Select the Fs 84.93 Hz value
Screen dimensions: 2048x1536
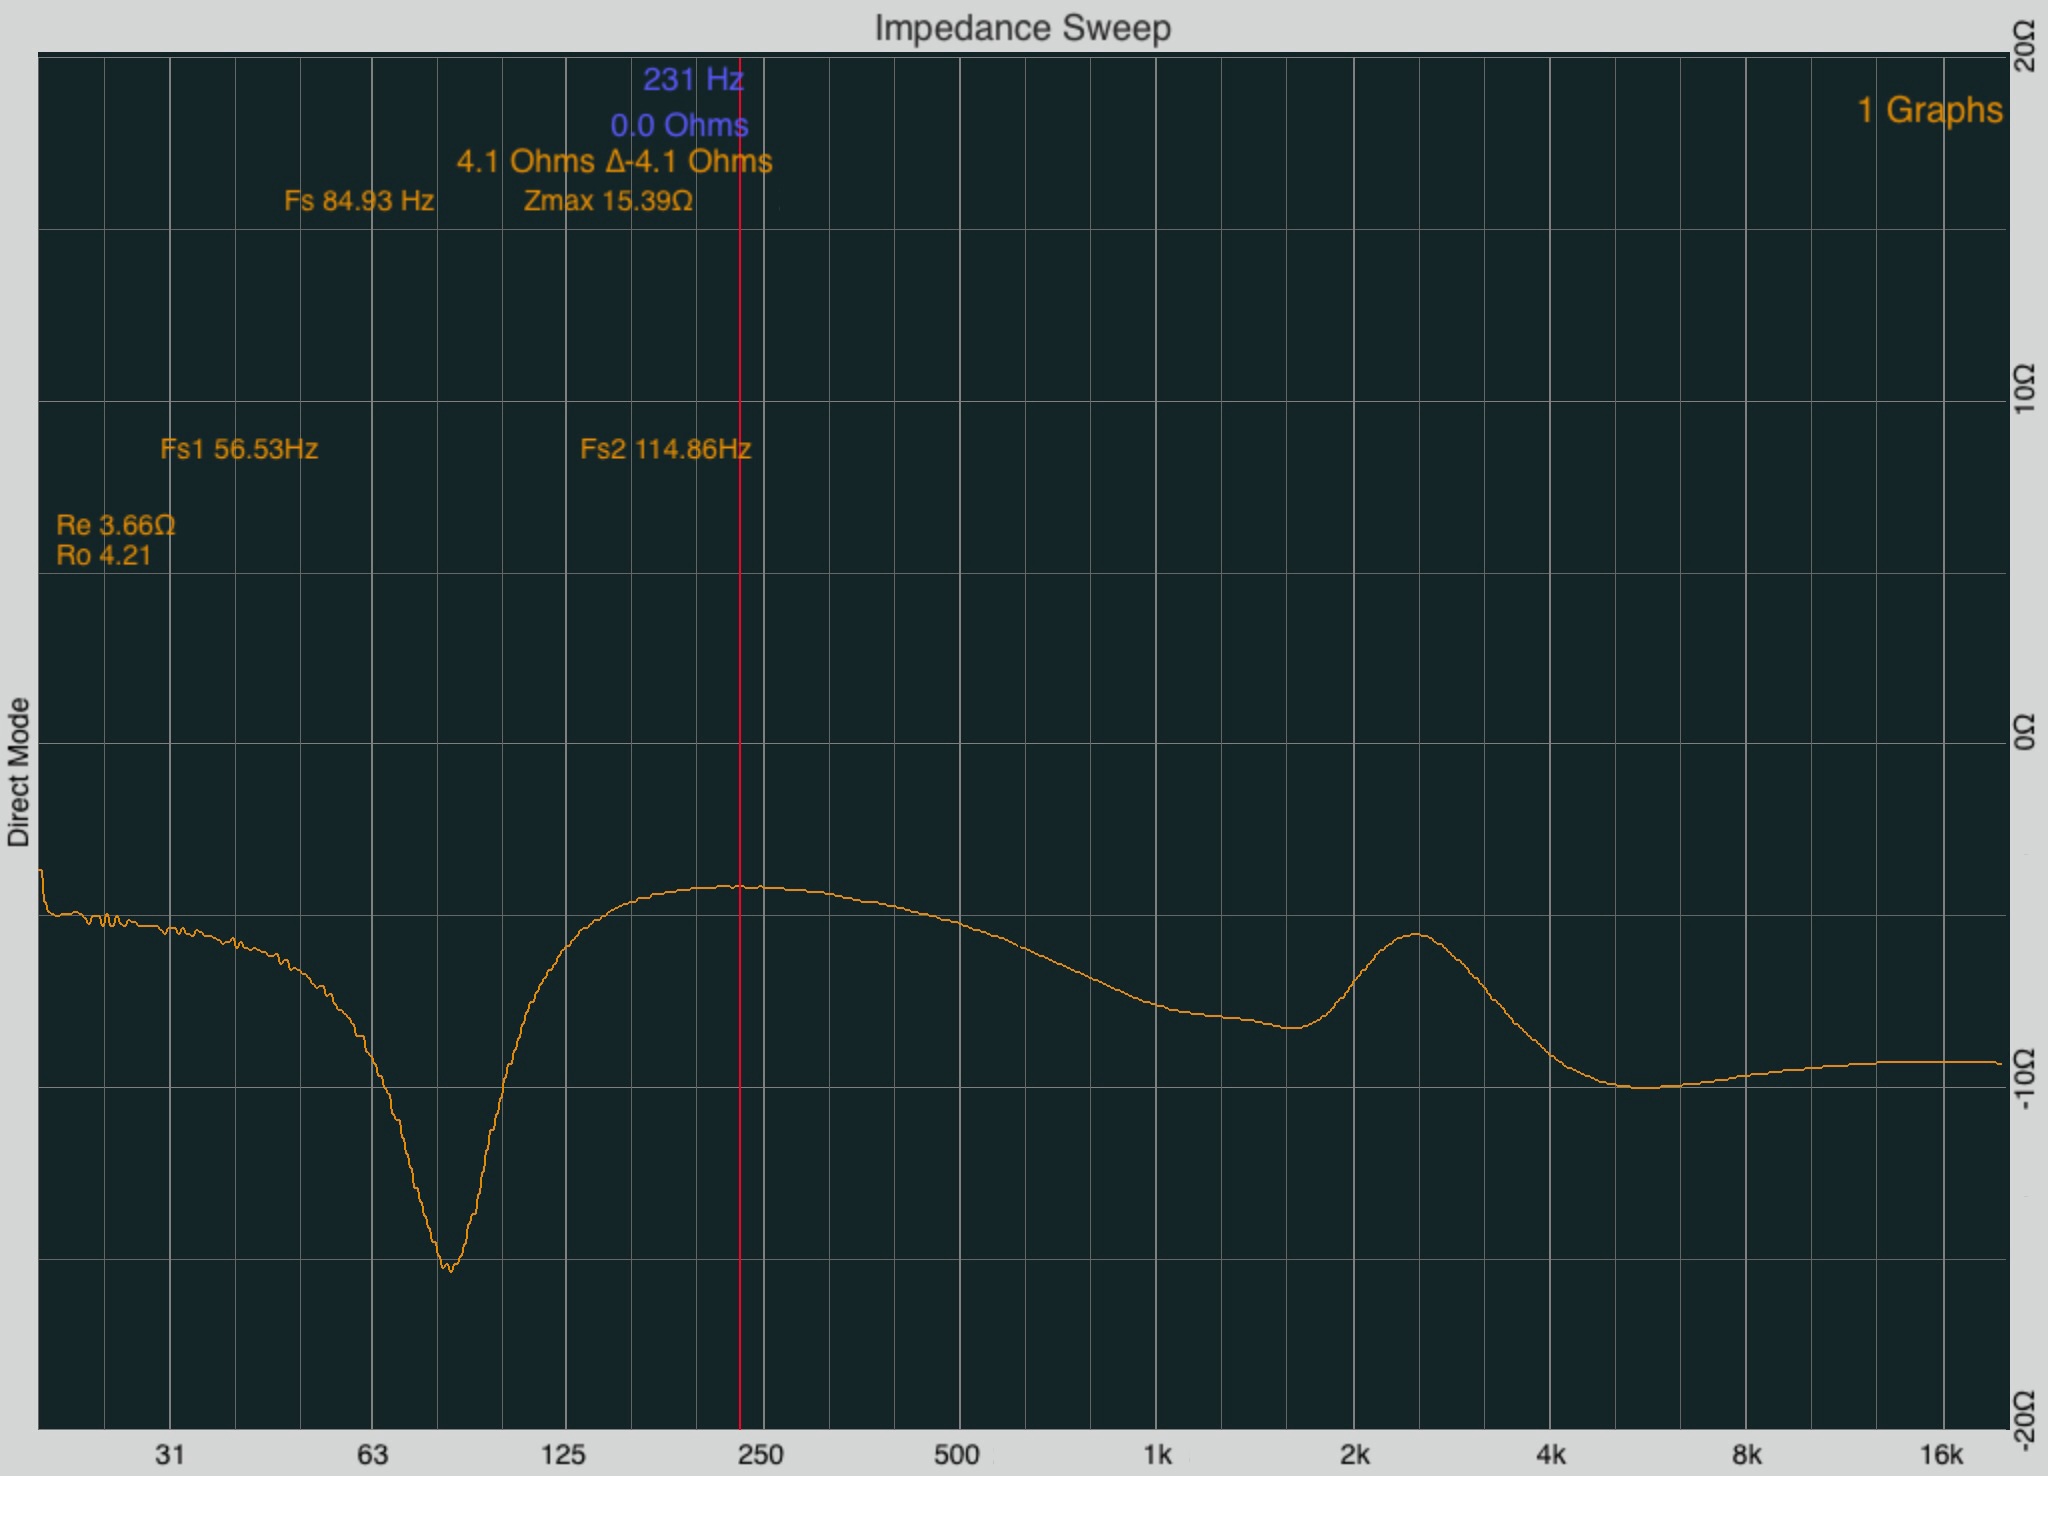[x=359, y=201]
